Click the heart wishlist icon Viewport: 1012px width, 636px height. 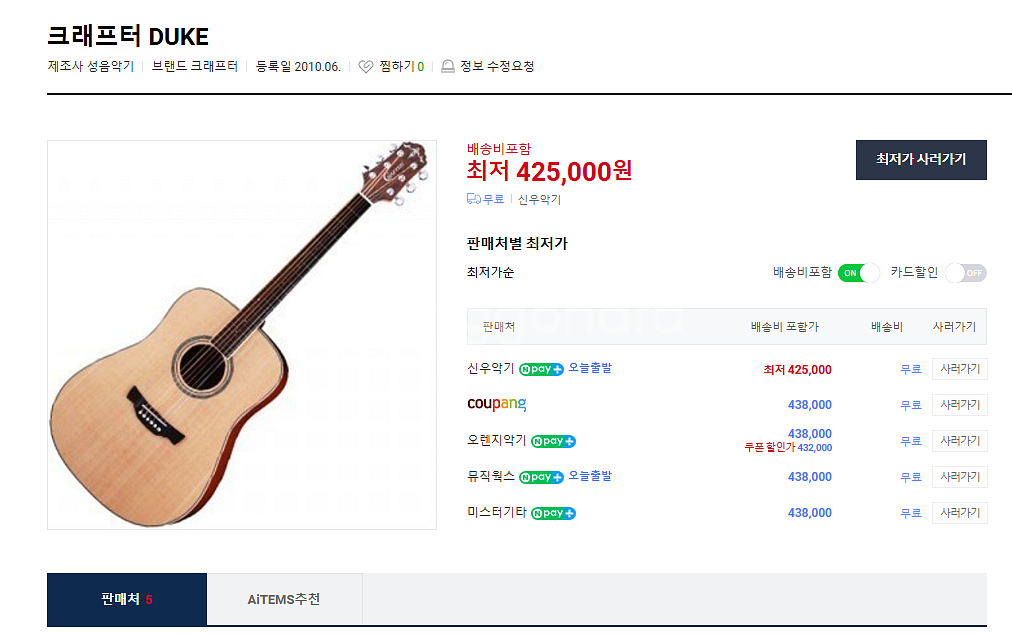(366, 67)
